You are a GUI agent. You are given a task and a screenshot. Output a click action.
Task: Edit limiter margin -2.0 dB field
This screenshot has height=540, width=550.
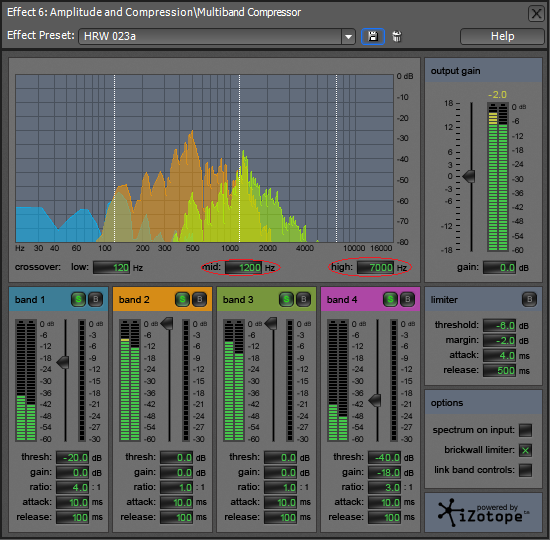click(x=499, y=340)
